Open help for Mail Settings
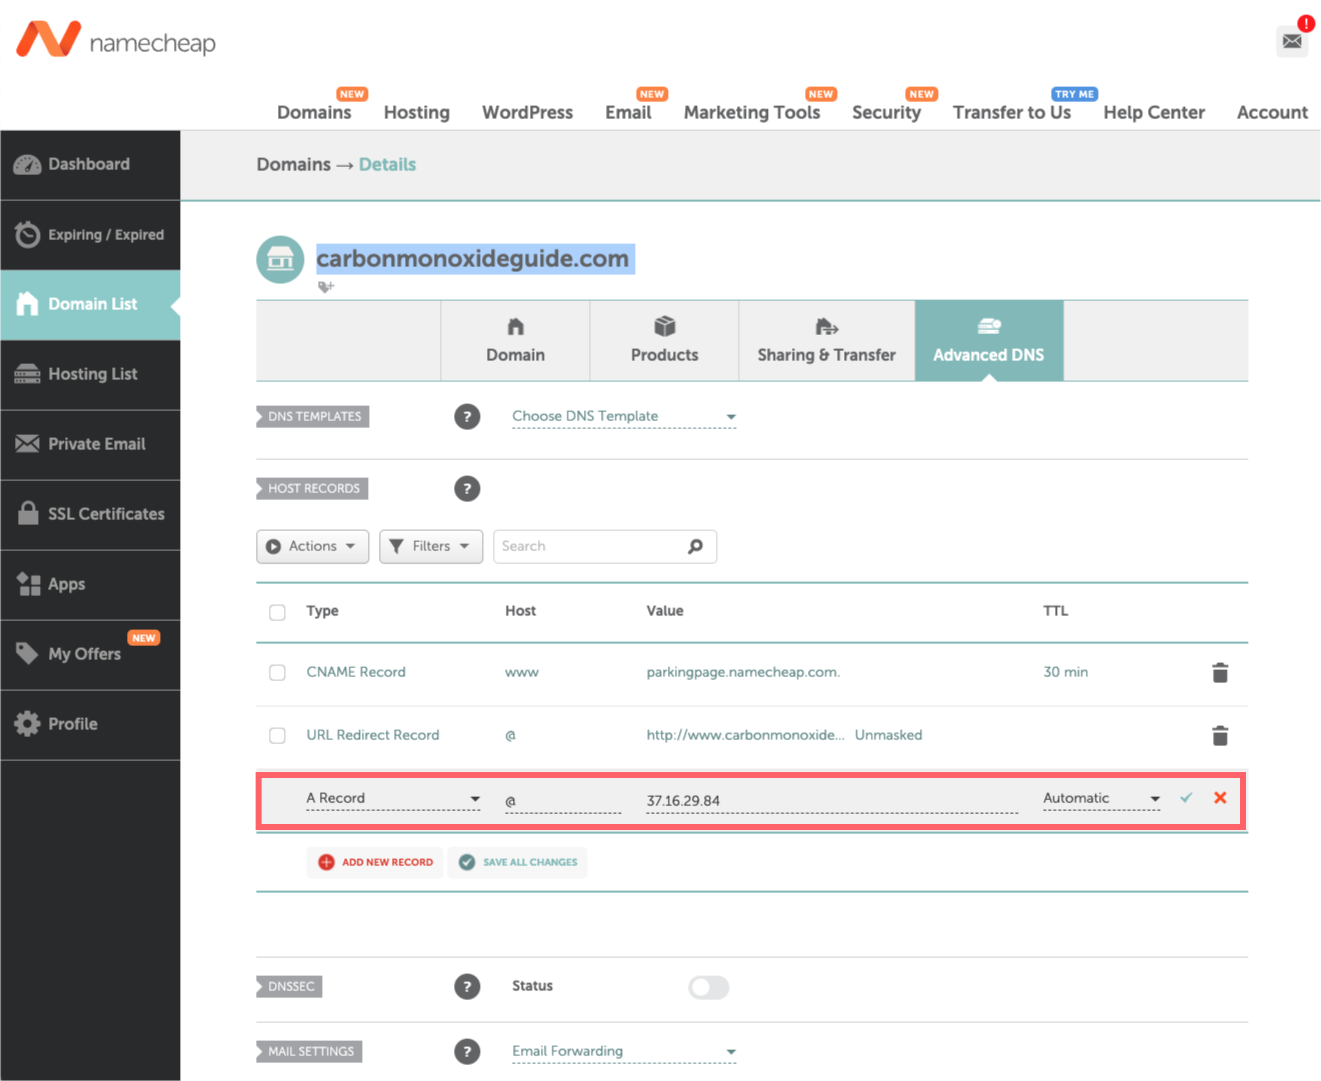 coord(467,1052)
